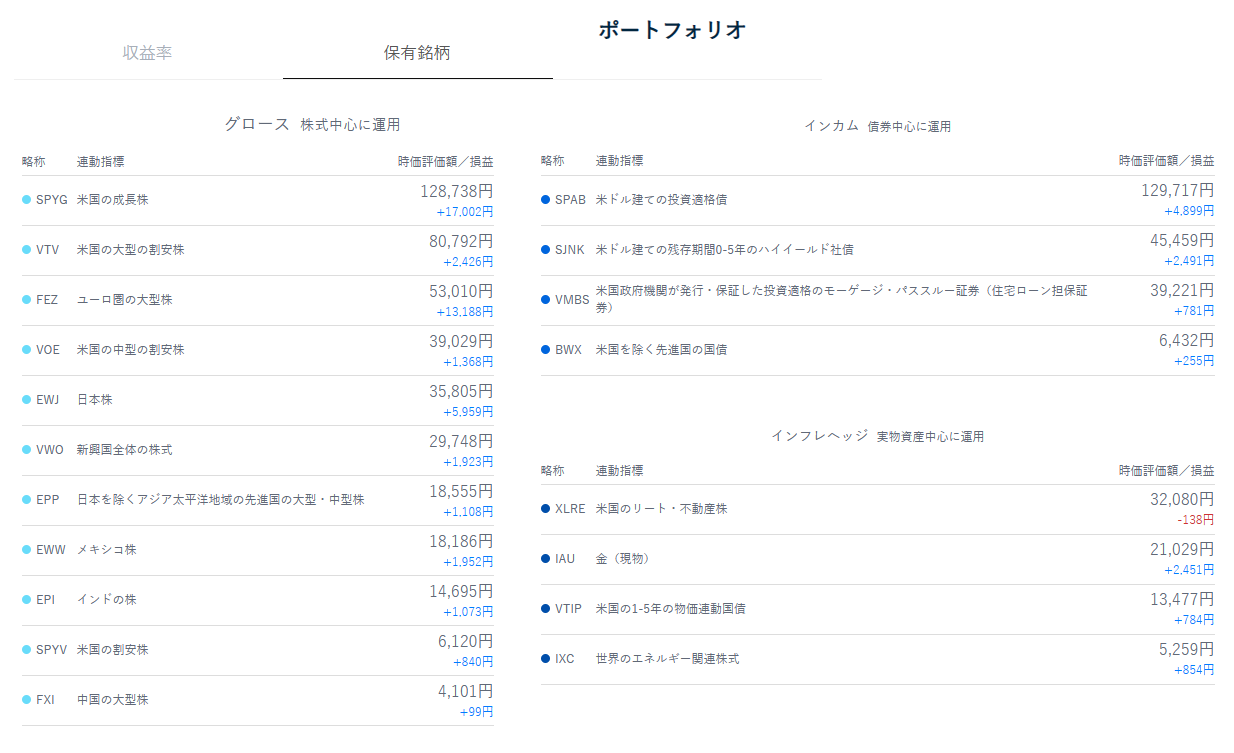1234x753 pixels.
Task: Click the dark-blue dot beside XLRE
Action: [546, 508]
